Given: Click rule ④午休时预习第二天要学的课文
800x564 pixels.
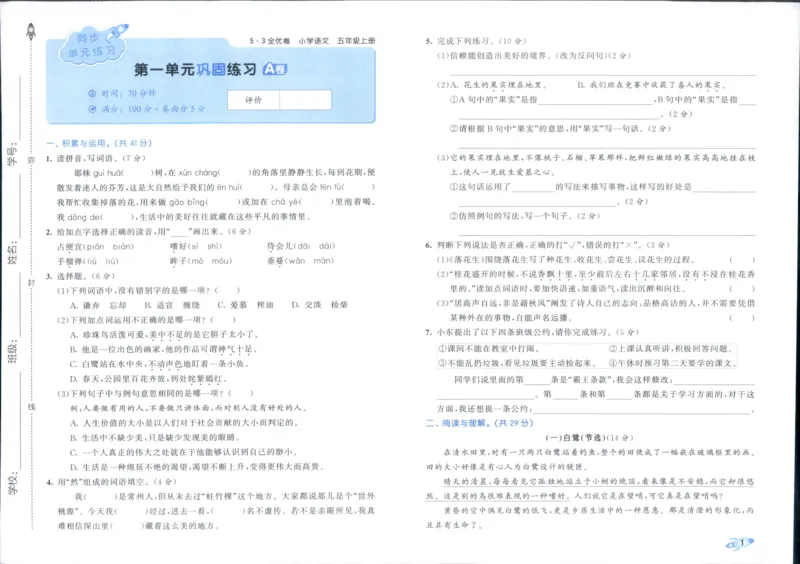Looking at the screenshot, I should click(x=672, y=363).
